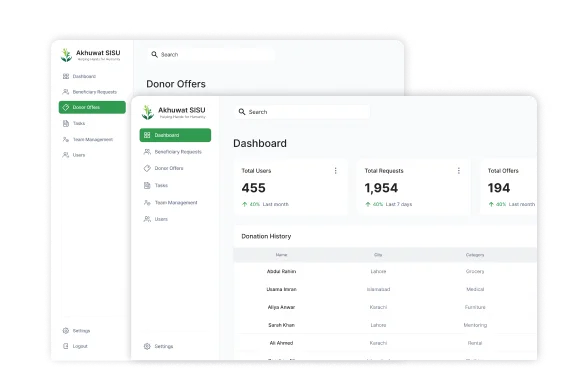Click the Grocery category cell
This screenshot has height=370, width=588.
[475, 271]
